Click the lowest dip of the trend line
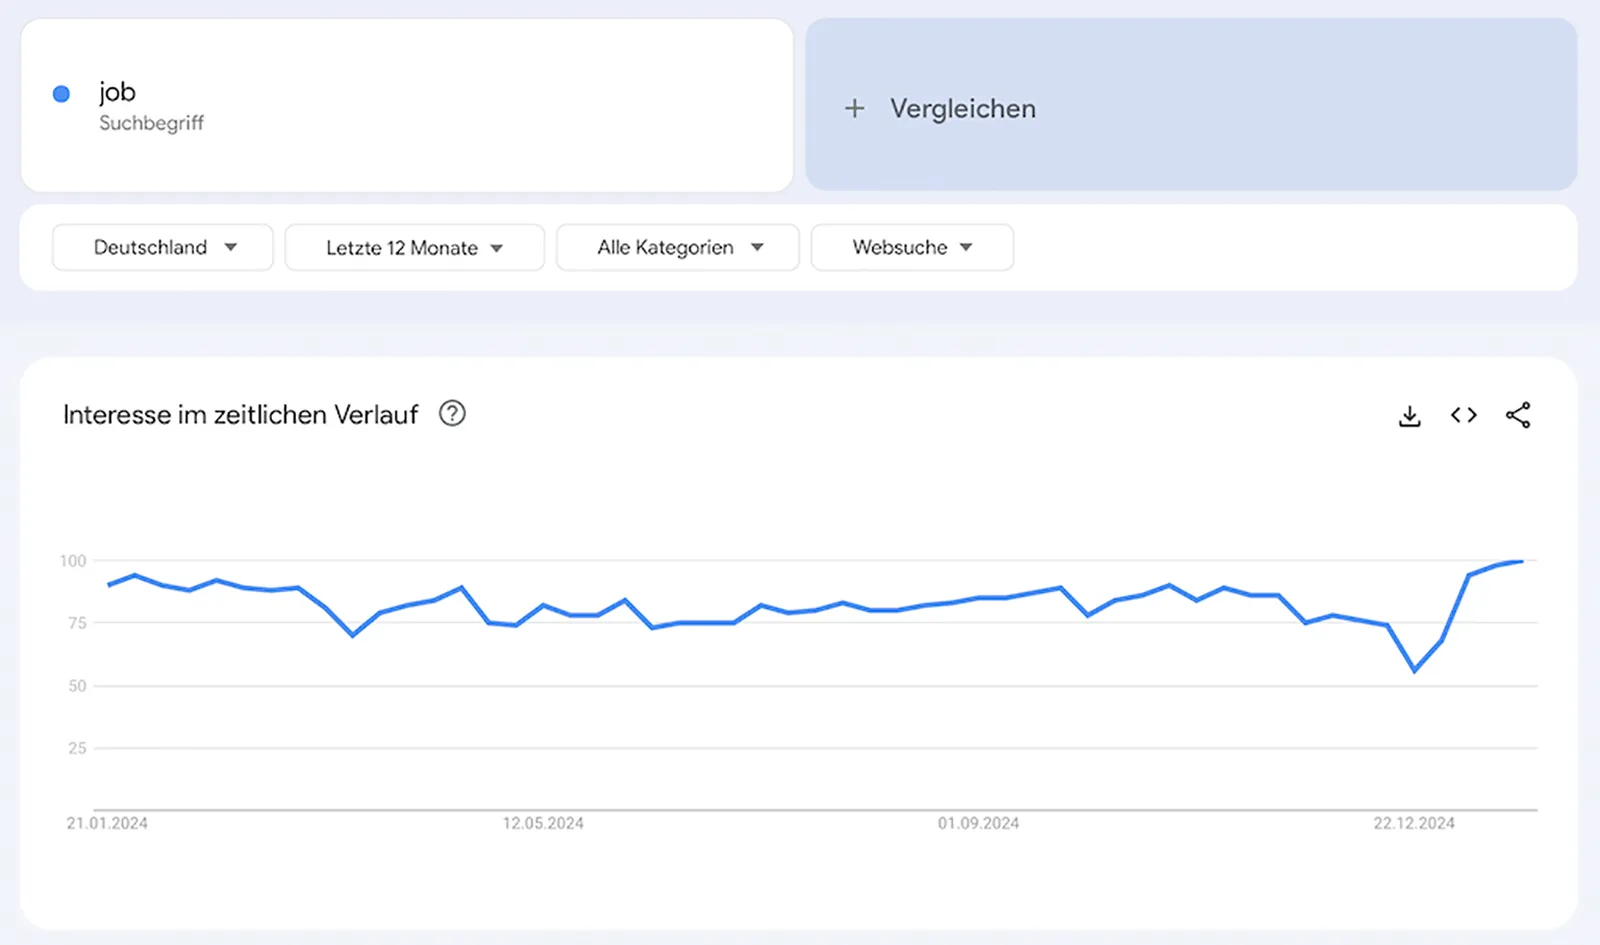The width and height of the screenshot is (1600, 945). [1414, 670]
